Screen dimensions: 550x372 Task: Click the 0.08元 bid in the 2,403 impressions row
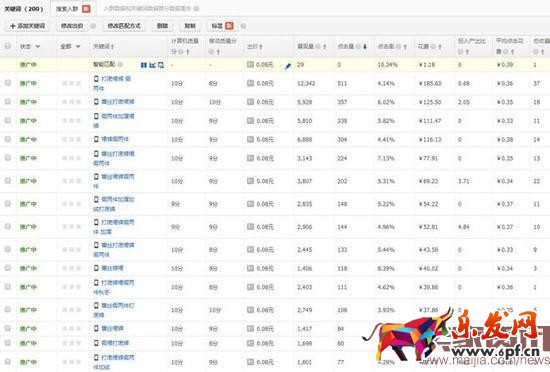[x=265, y=287]
